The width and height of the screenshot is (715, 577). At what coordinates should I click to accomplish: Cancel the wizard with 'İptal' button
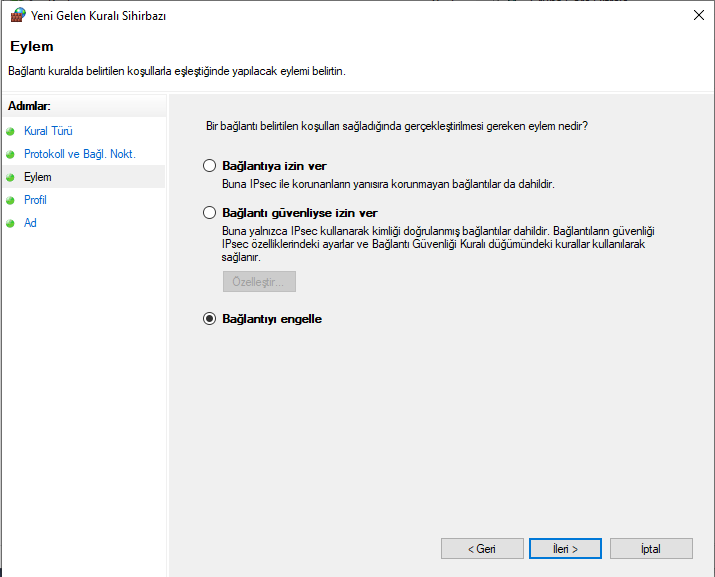651,549
